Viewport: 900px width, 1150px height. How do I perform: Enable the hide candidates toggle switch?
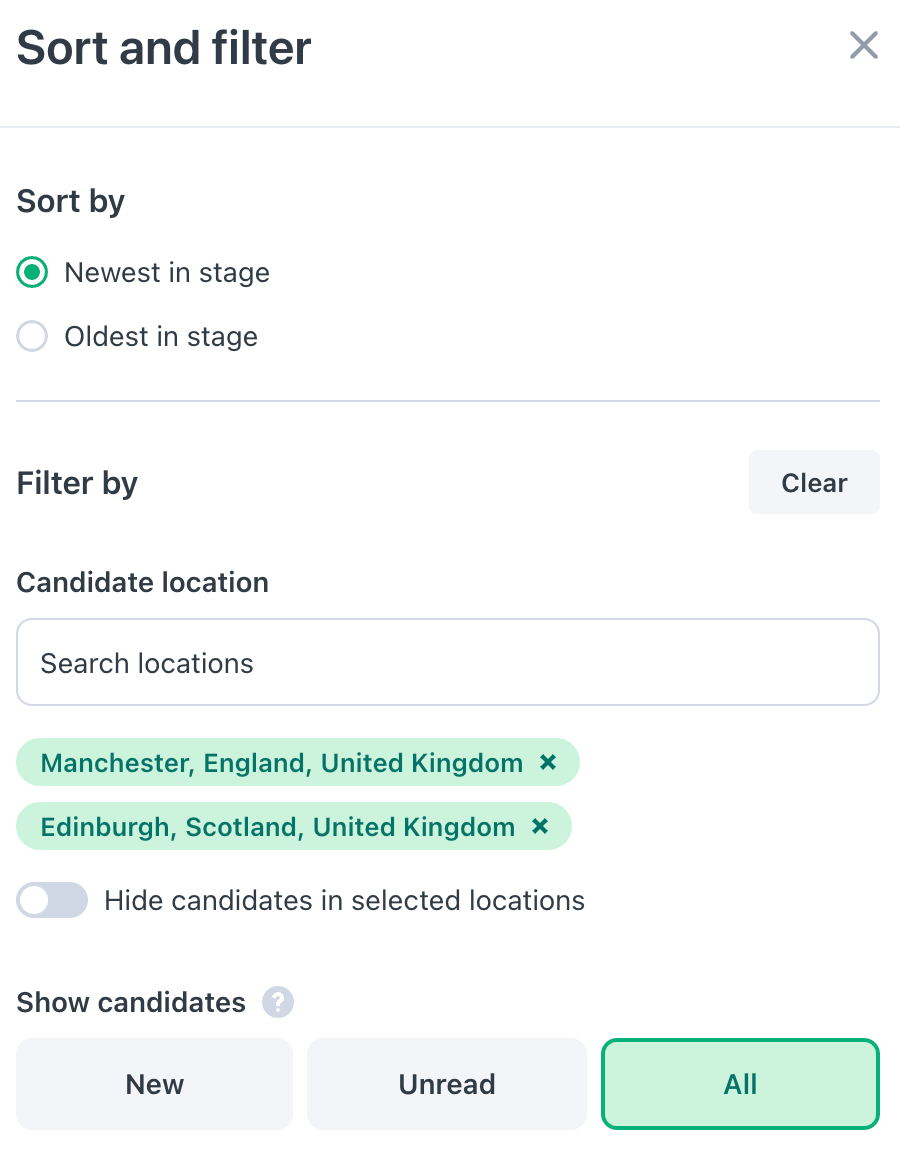pyautogui.click(x=52, y=901)
